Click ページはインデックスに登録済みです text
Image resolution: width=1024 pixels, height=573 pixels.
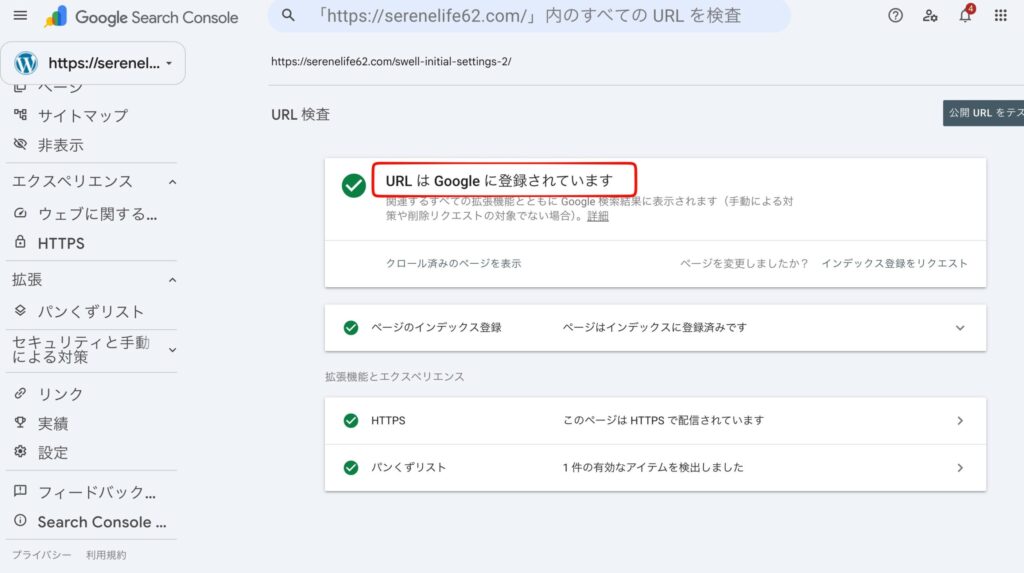coord(654,327)
